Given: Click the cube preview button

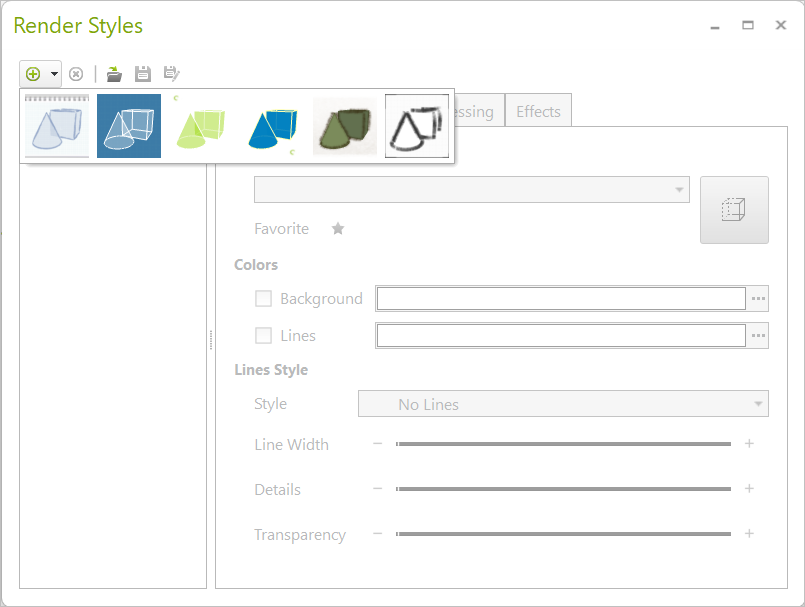Looking at the screenshot, I should 734,210.
